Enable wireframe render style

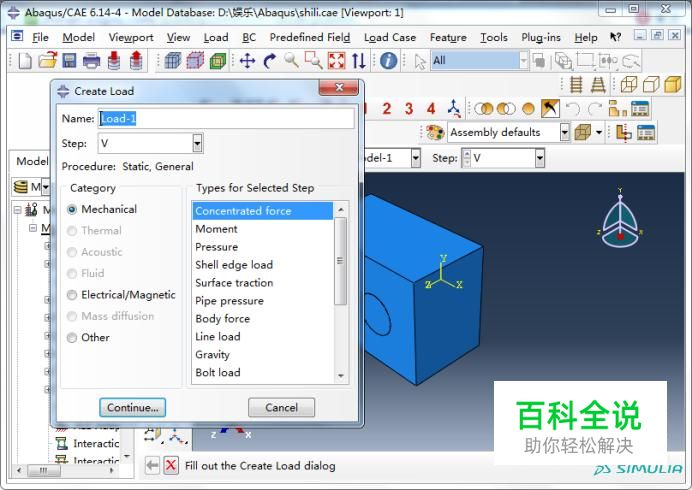[x=629, y=84]
